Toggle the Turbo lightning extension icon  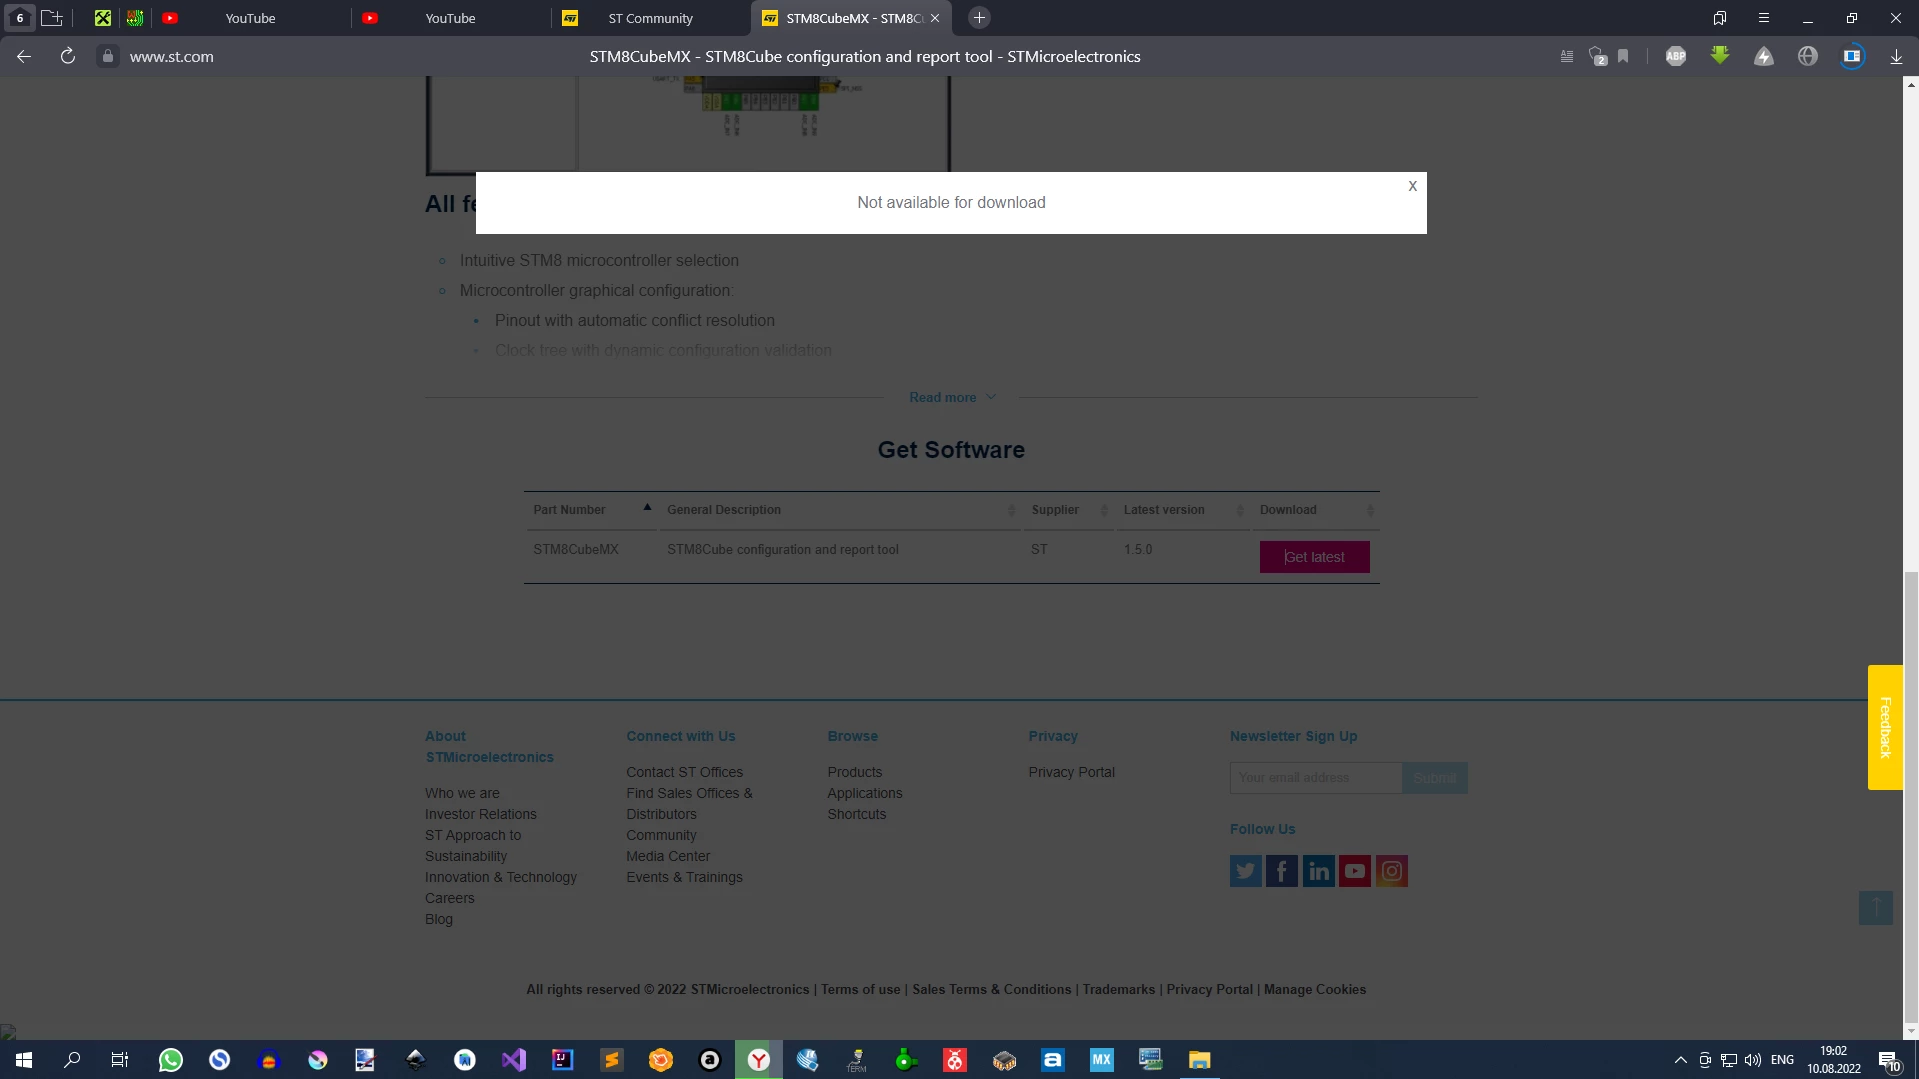coord(1764,56)
